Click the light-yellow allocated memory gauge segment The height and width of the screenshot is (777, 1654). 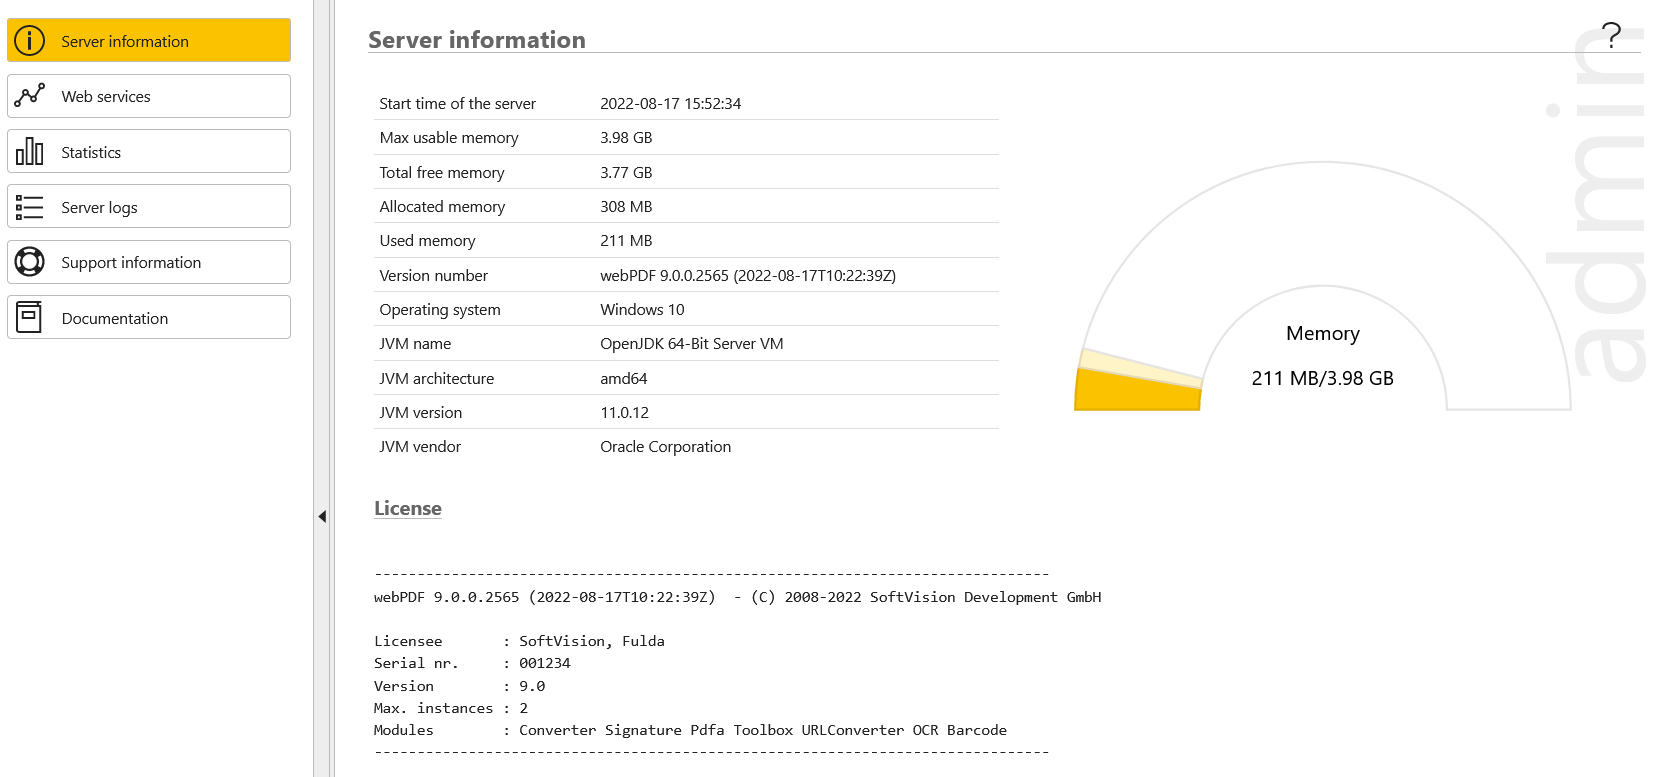pos(1140,367)
